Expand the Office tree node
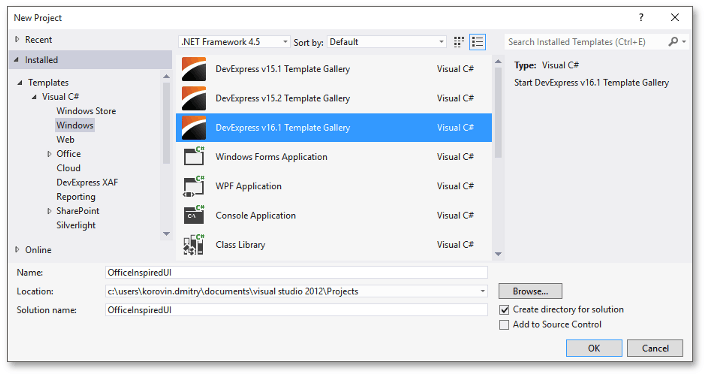This screenshot has height=376, width=706. [49, 154]
